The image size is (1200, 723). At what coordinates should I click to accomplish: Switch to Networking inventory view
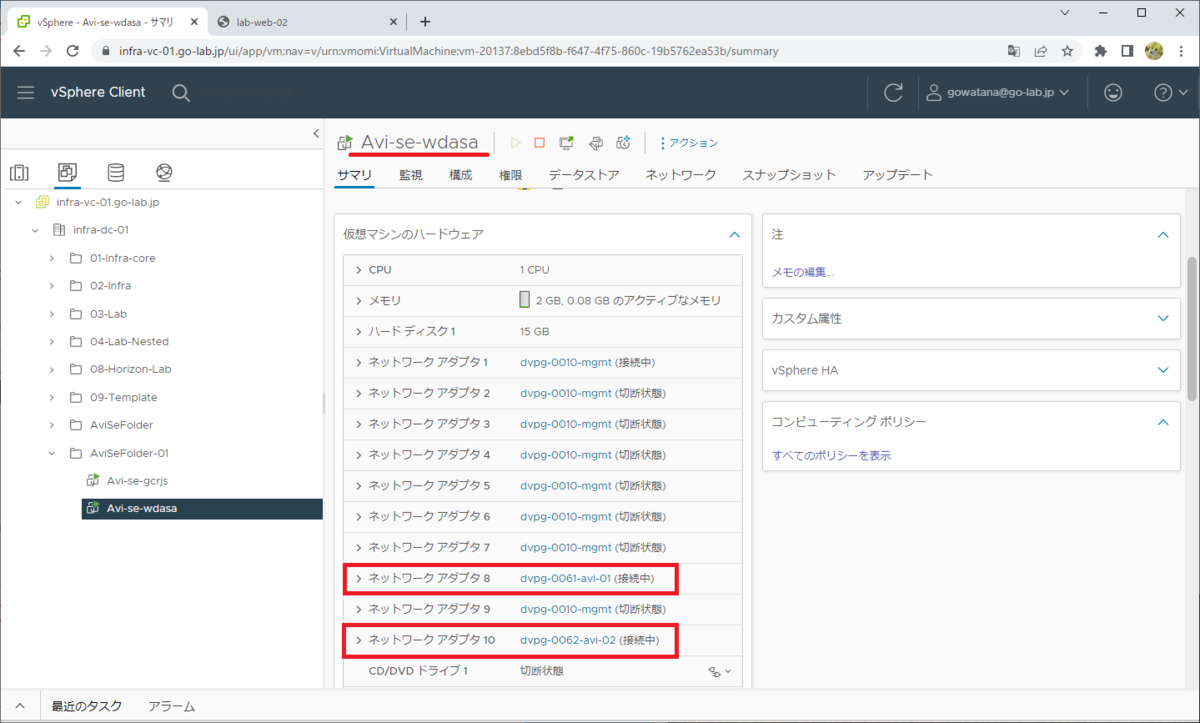pos(164,172)
